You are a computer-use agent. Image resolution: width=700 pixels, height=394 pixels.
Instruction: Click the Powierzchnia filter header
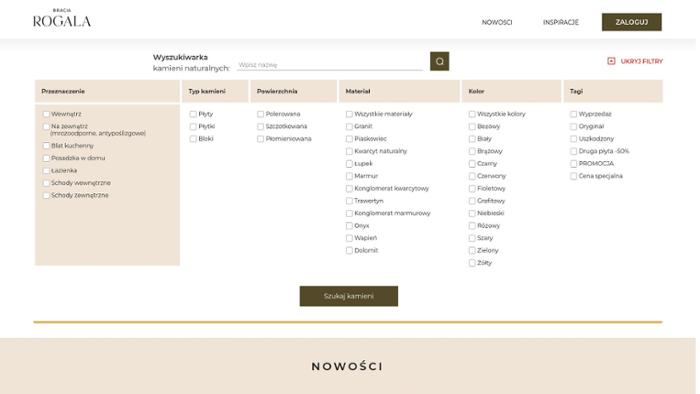click(x=294, y=91)
